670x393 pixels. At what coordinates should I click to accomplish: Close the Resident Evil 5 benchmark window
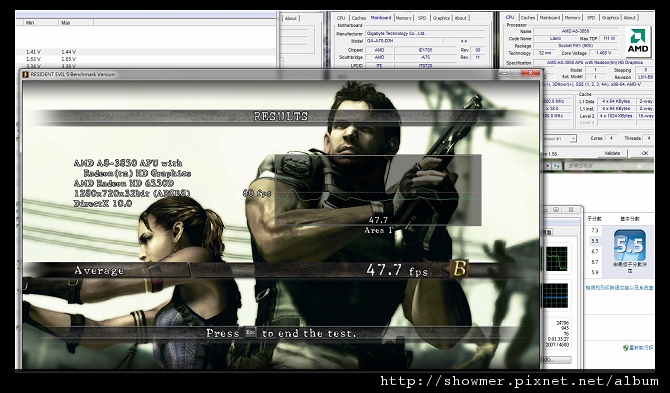(x=531, y=73)
